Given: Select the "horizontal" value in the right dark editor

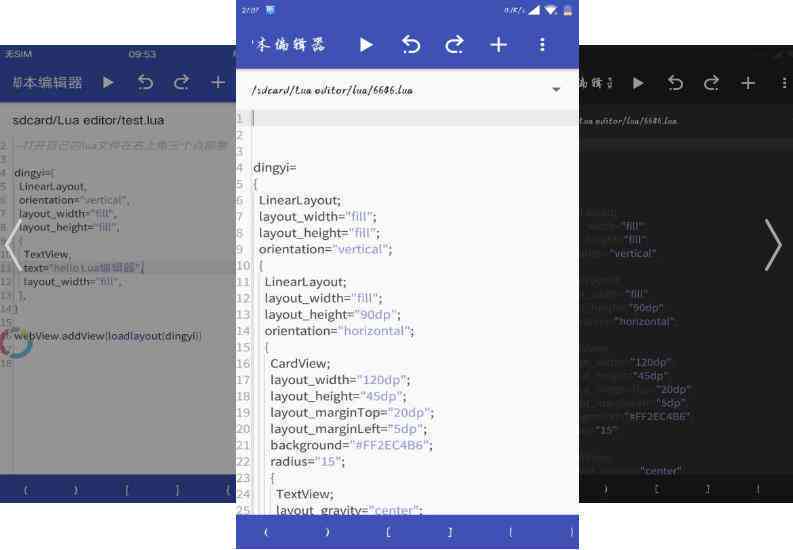Looking at the screenshot, I should 643,322.
